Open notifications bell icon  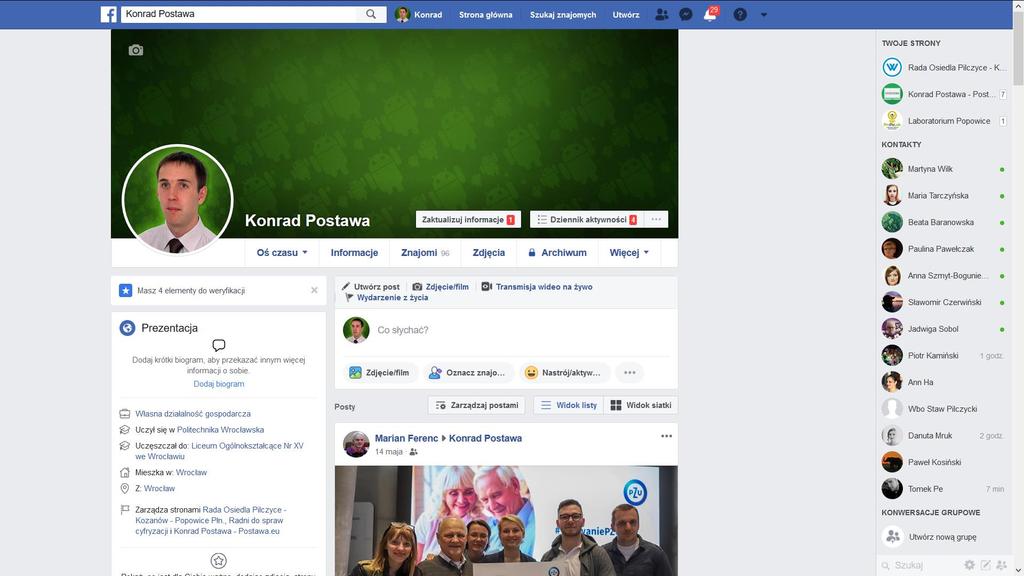(x=711, y=14)
